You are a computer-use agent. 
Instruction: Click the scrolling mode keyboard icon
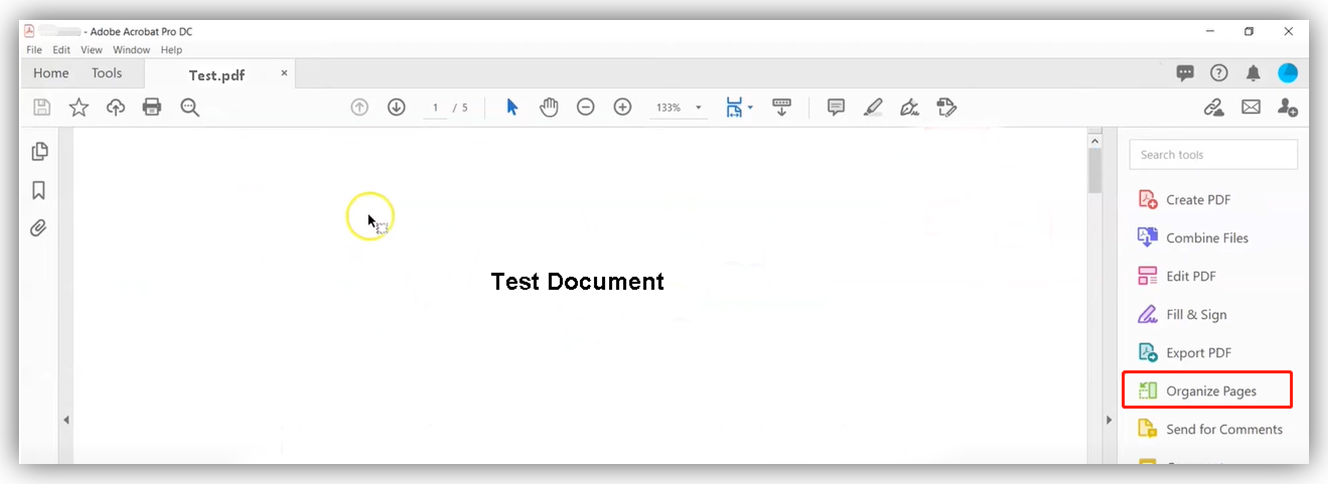click(x=782, y=107)
